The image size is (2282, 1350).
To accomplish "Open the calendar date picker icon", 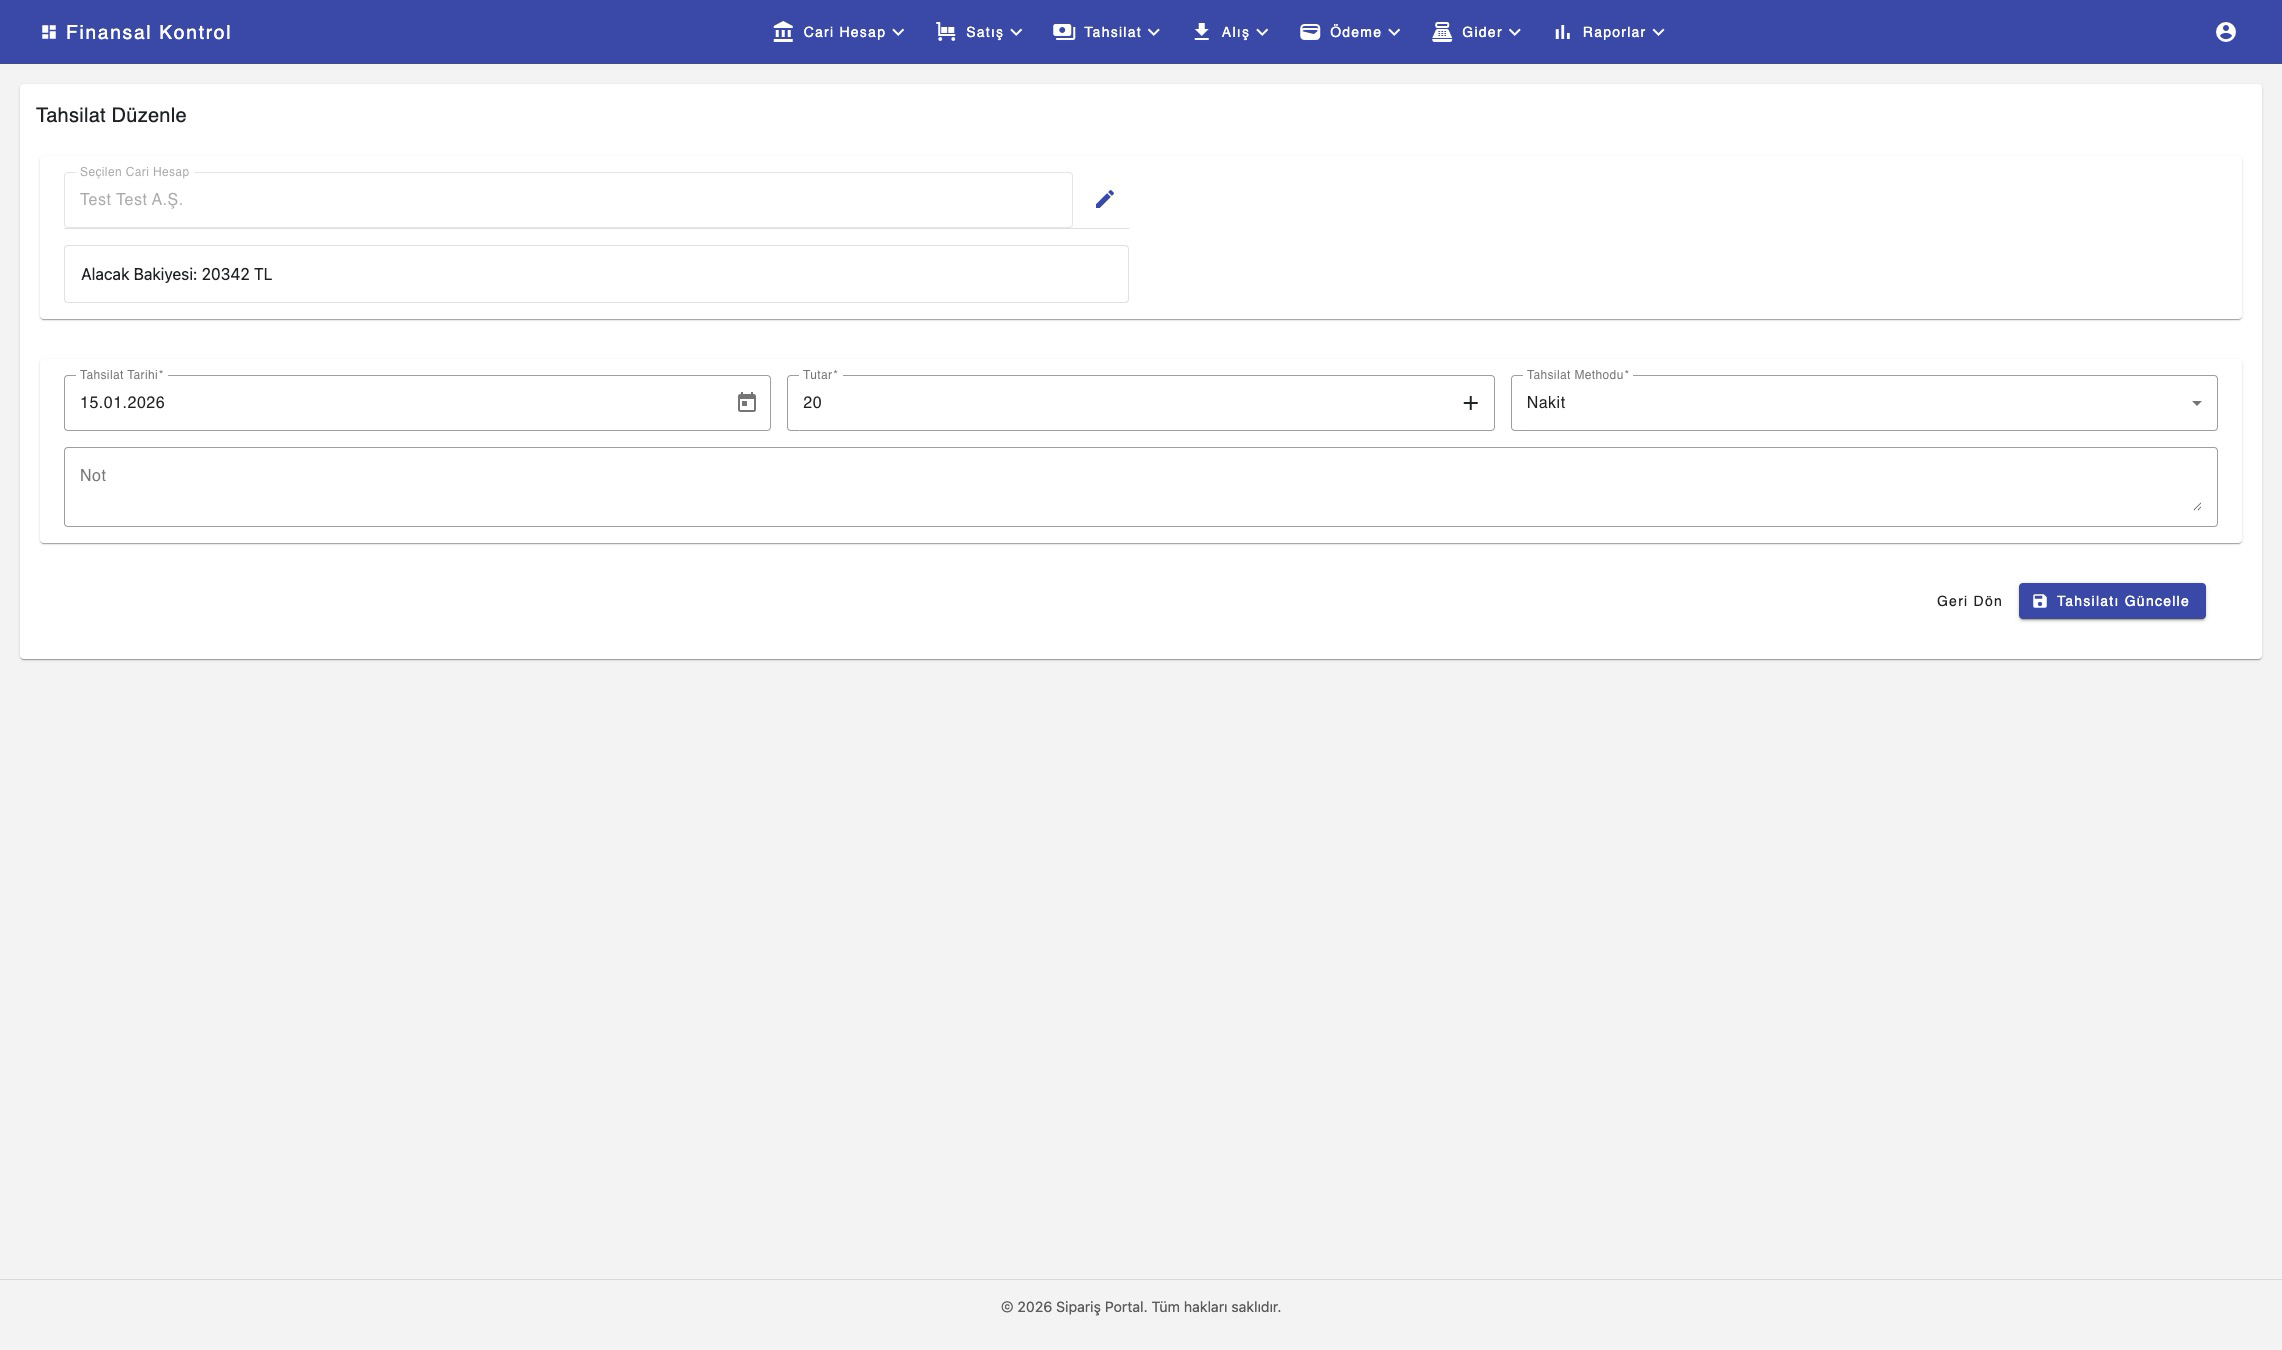I will 746,403.
